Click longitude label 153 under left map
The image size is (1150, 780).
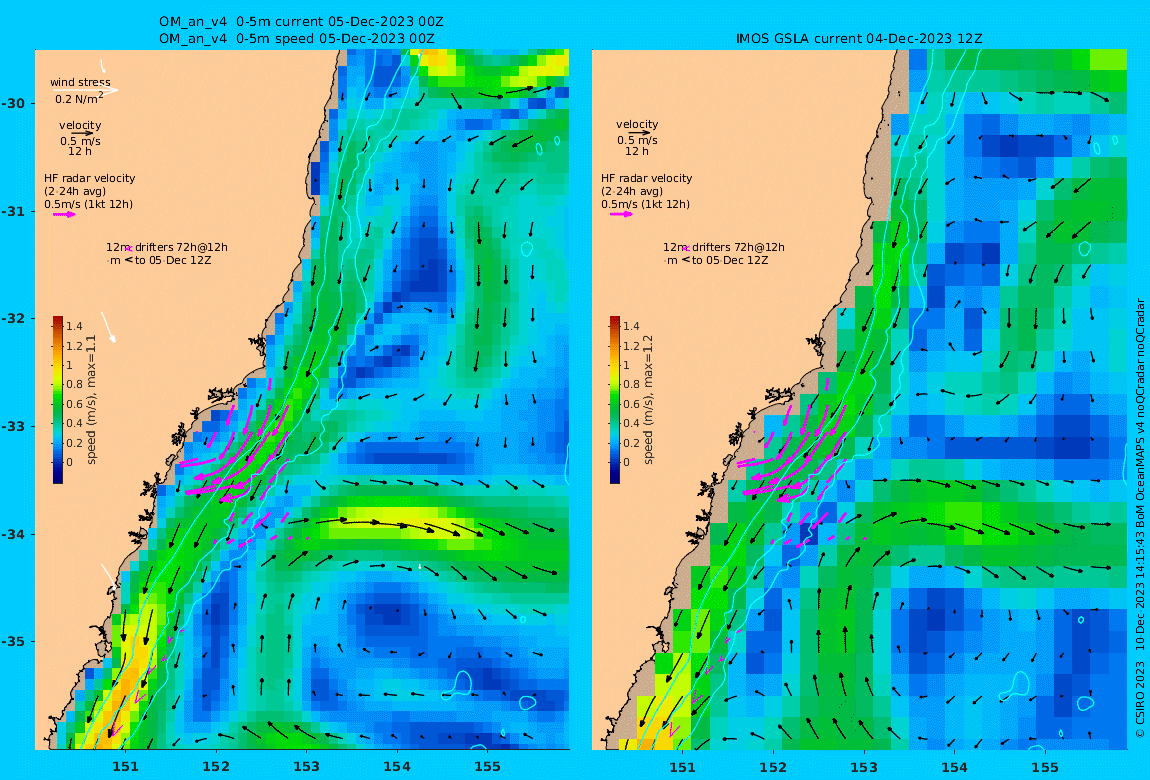307,767
